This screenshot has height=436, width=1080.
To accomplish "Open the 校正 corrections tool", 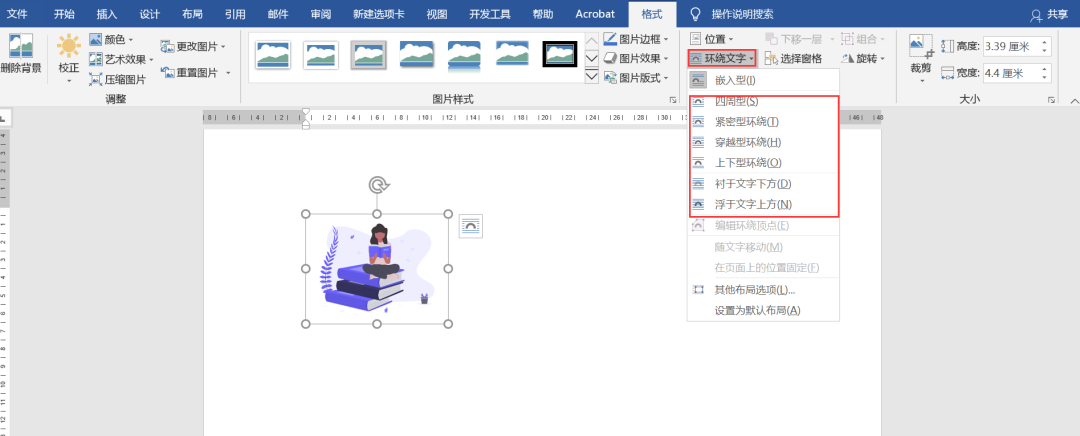I will pos(69,59).
